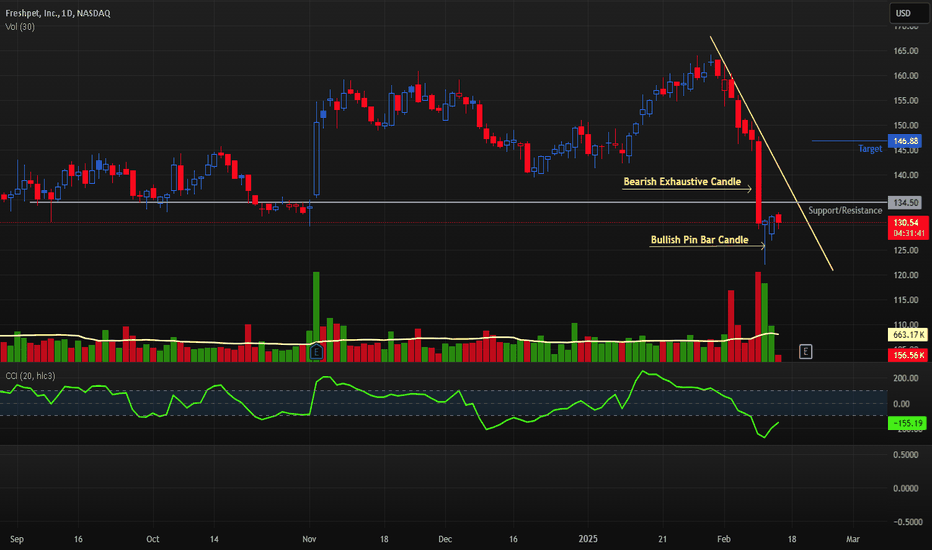The height and width of the screenshot is (550, 932).
Task: Click the 200.00 CCI scale label
Action: coord(905,378)
